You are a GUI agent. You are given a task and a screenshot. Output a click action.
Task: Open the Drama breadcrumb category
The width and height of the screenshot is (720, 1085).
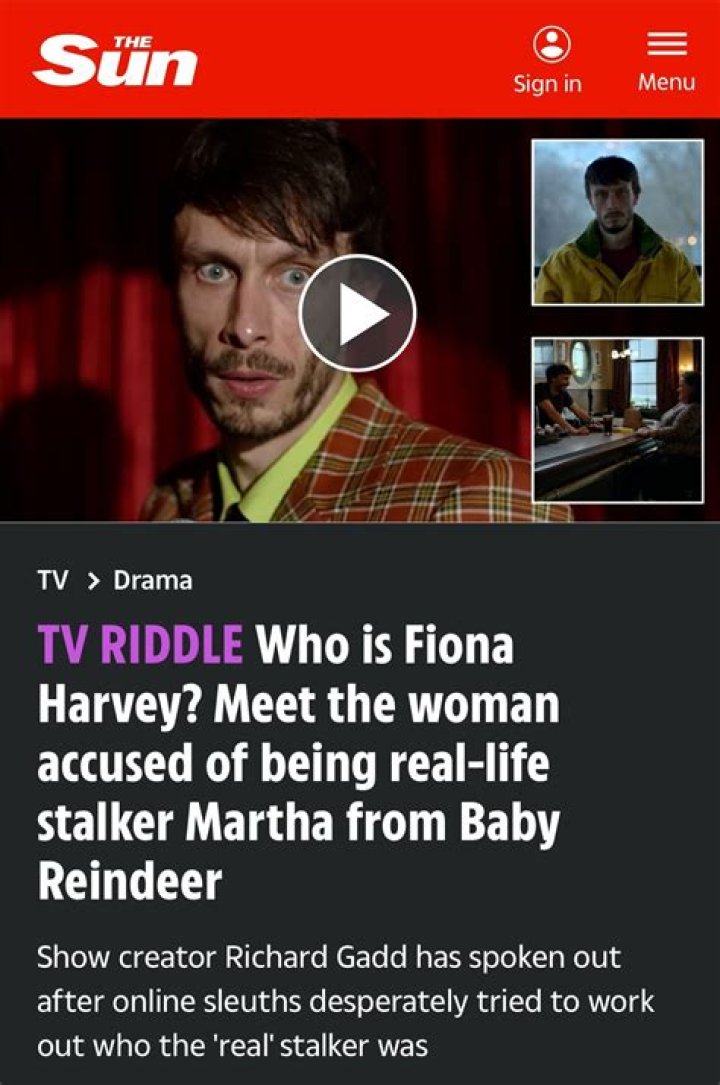click(x=153, y=580)
